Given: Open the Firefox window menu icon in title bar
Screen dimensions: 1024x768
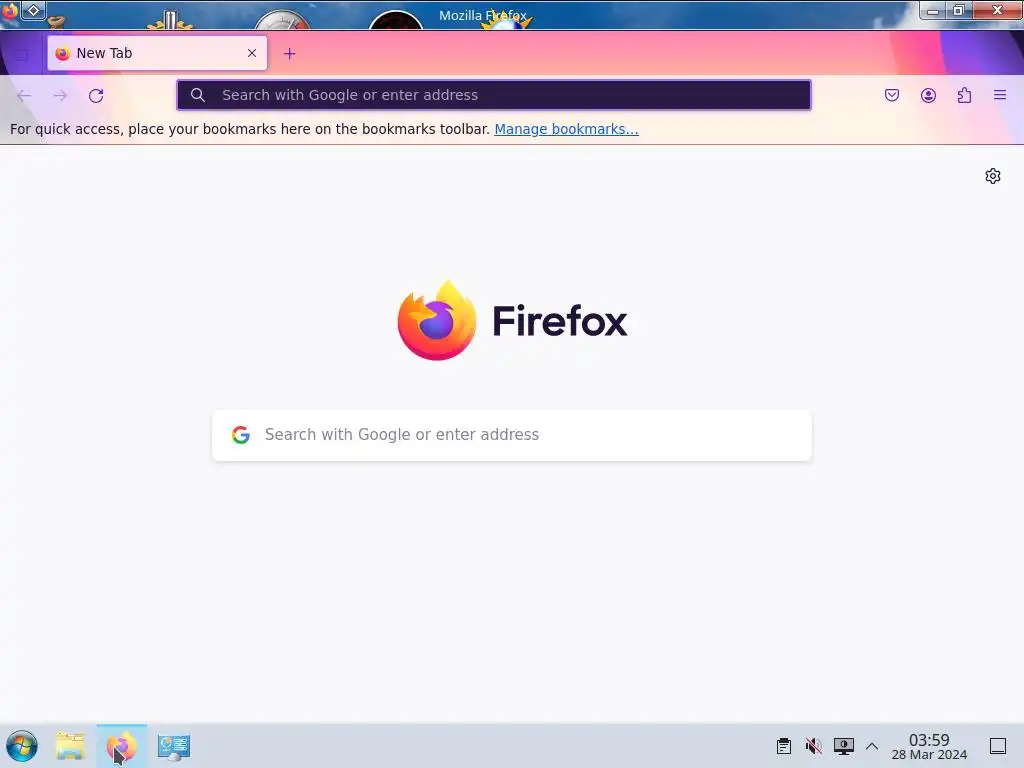Looking at the screenshot, I should [x=9, y=10].
